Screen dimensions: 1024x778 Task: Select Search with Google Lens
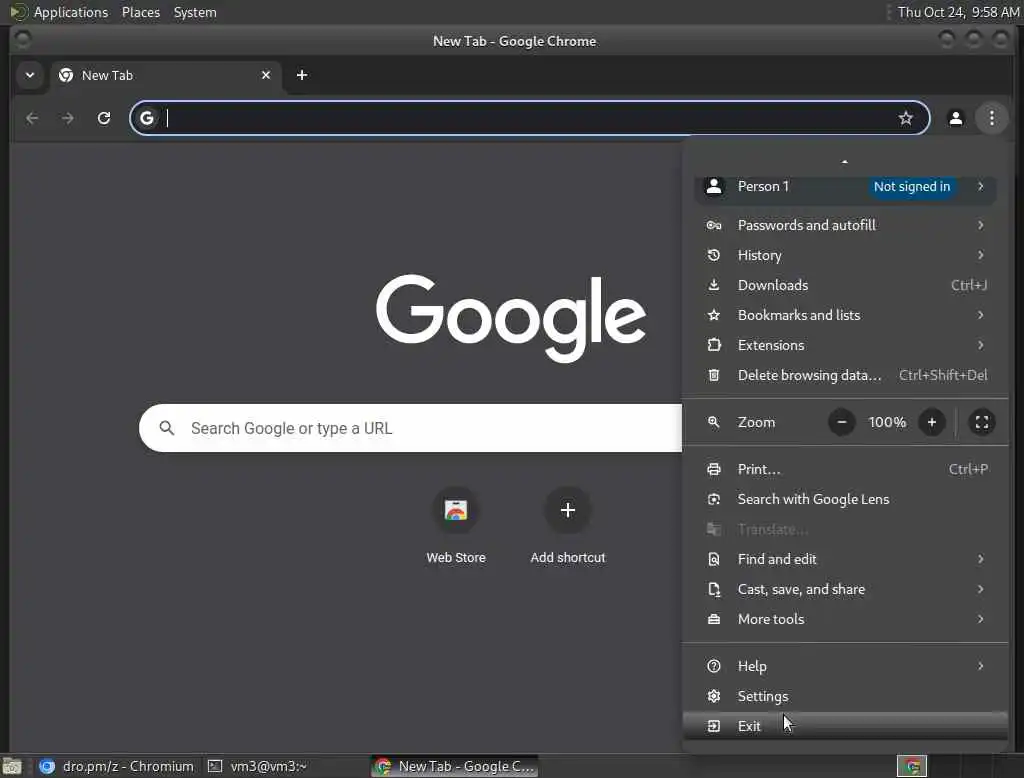pyautogui.click(x=844, y=500)
